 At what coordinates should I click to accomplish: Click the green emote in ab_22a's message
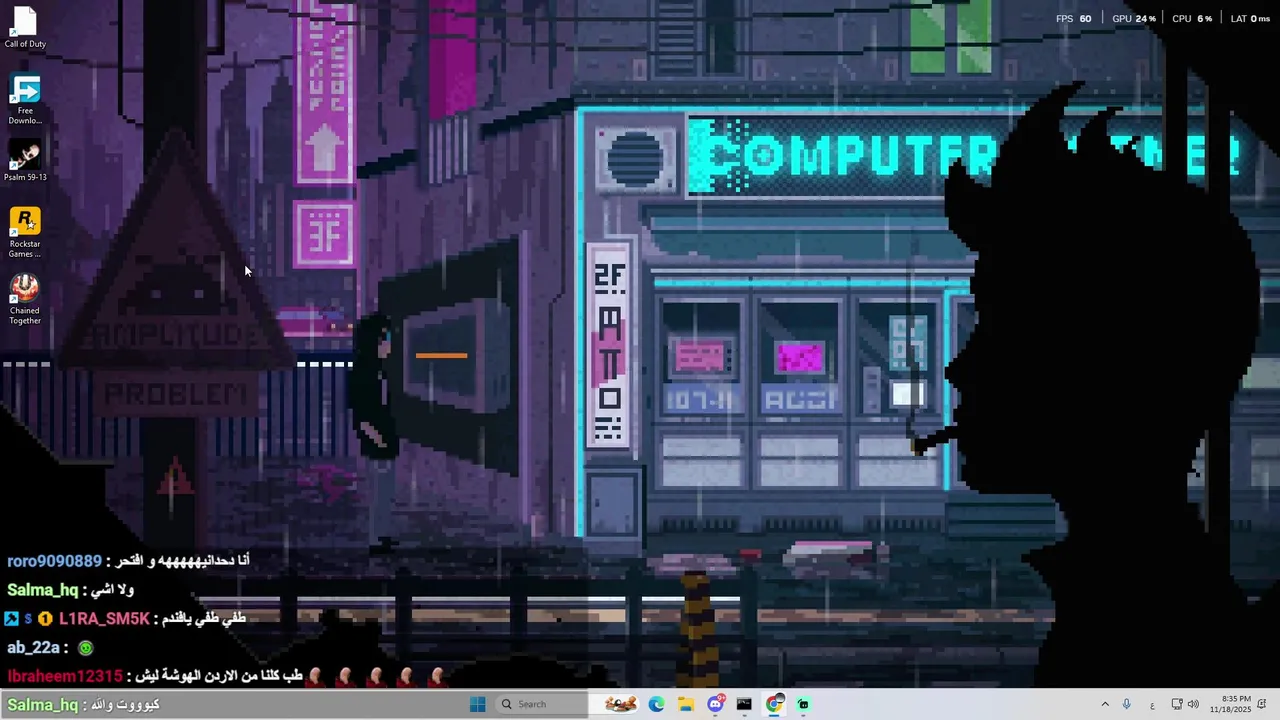click(x=85, y=648)
